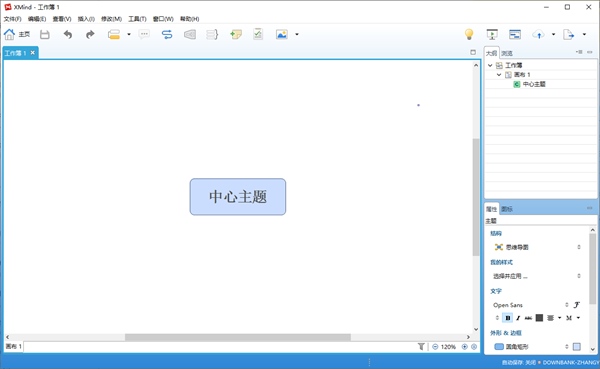Open text case M dropdown arrow
Viewport: 600px width, 369px height.
tap(578, 318)
